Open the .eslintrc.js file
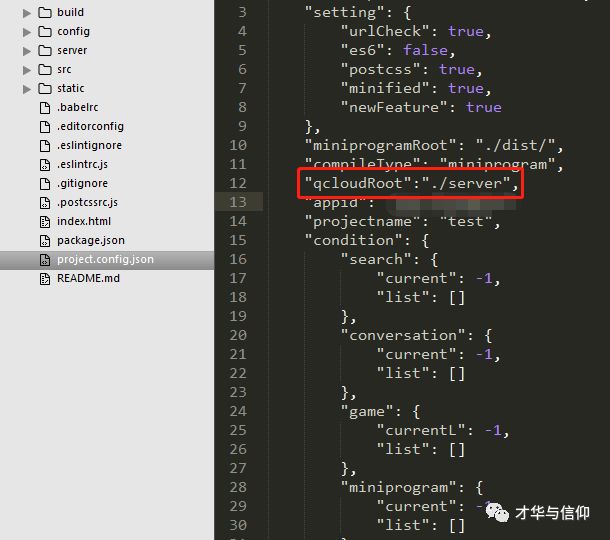 82,164
